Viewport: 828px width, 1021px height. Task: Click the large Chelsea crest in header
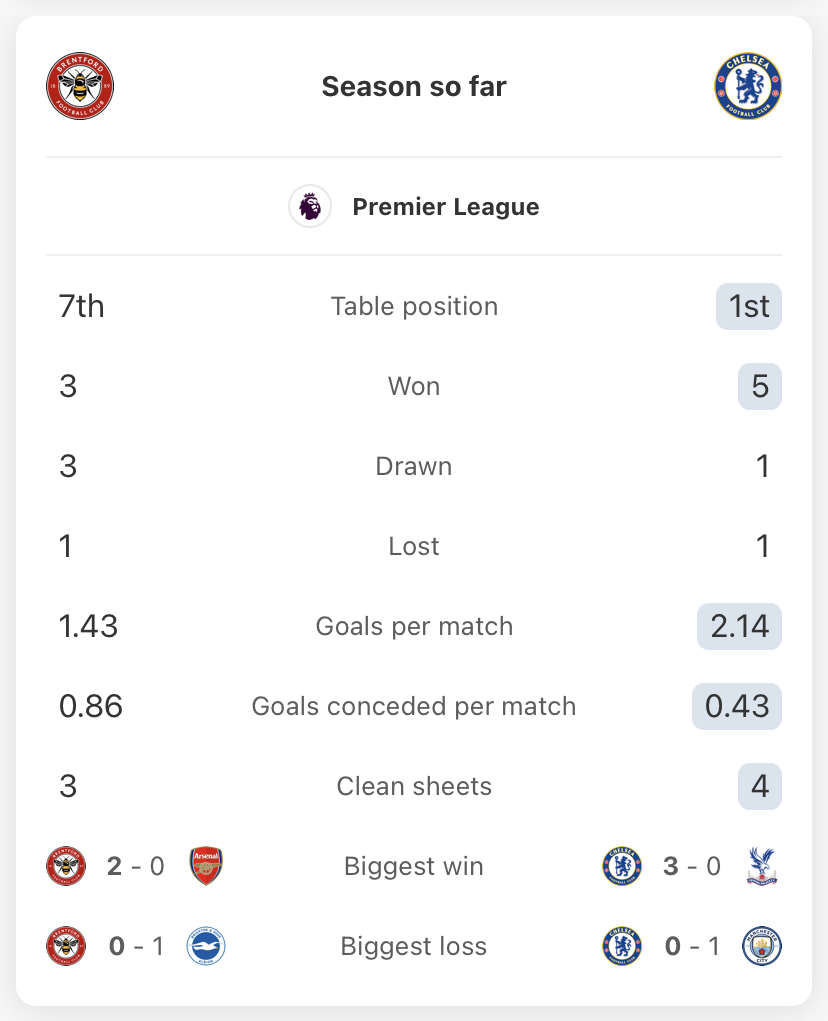point(748,86)
